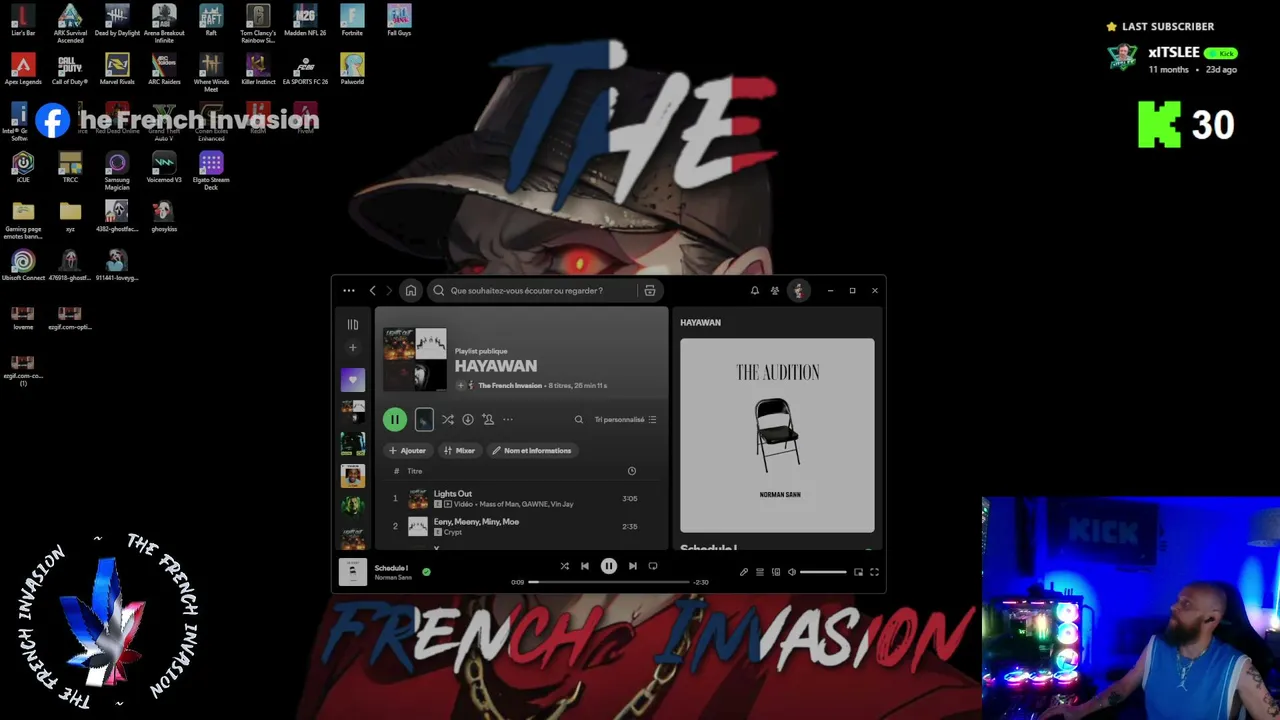Click the Titre column header
Screen dimensions: 1280x720
(x=415, y=471)
